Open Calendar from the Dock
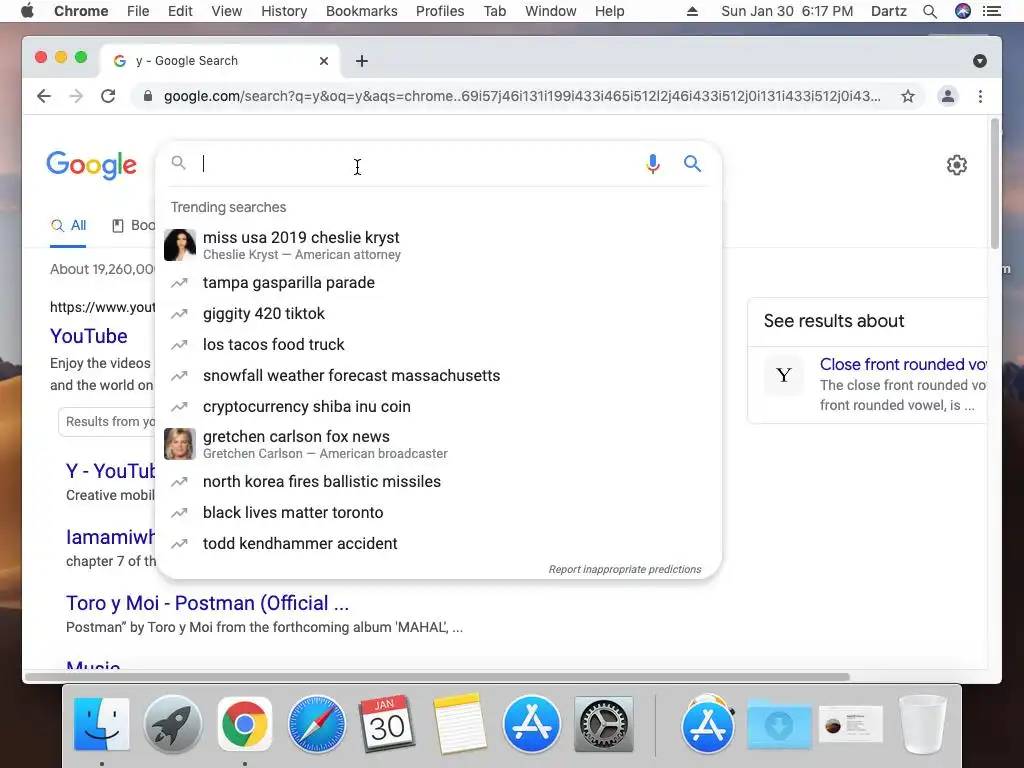 [388, 724]
